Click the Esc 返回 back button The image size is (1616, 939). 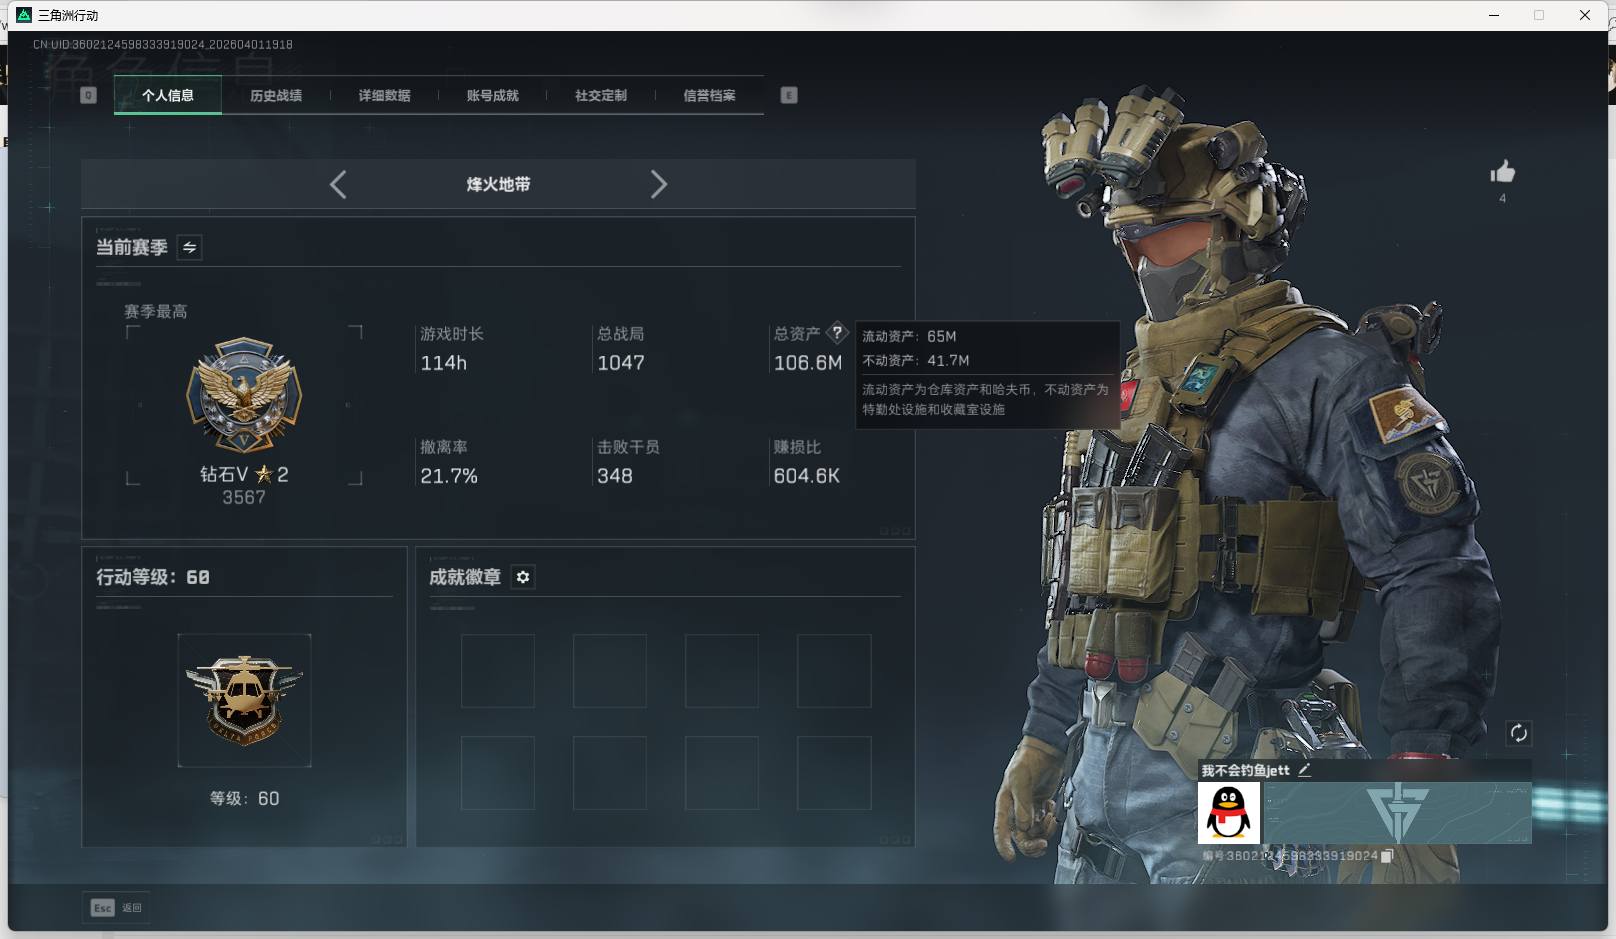click(116, 907)
